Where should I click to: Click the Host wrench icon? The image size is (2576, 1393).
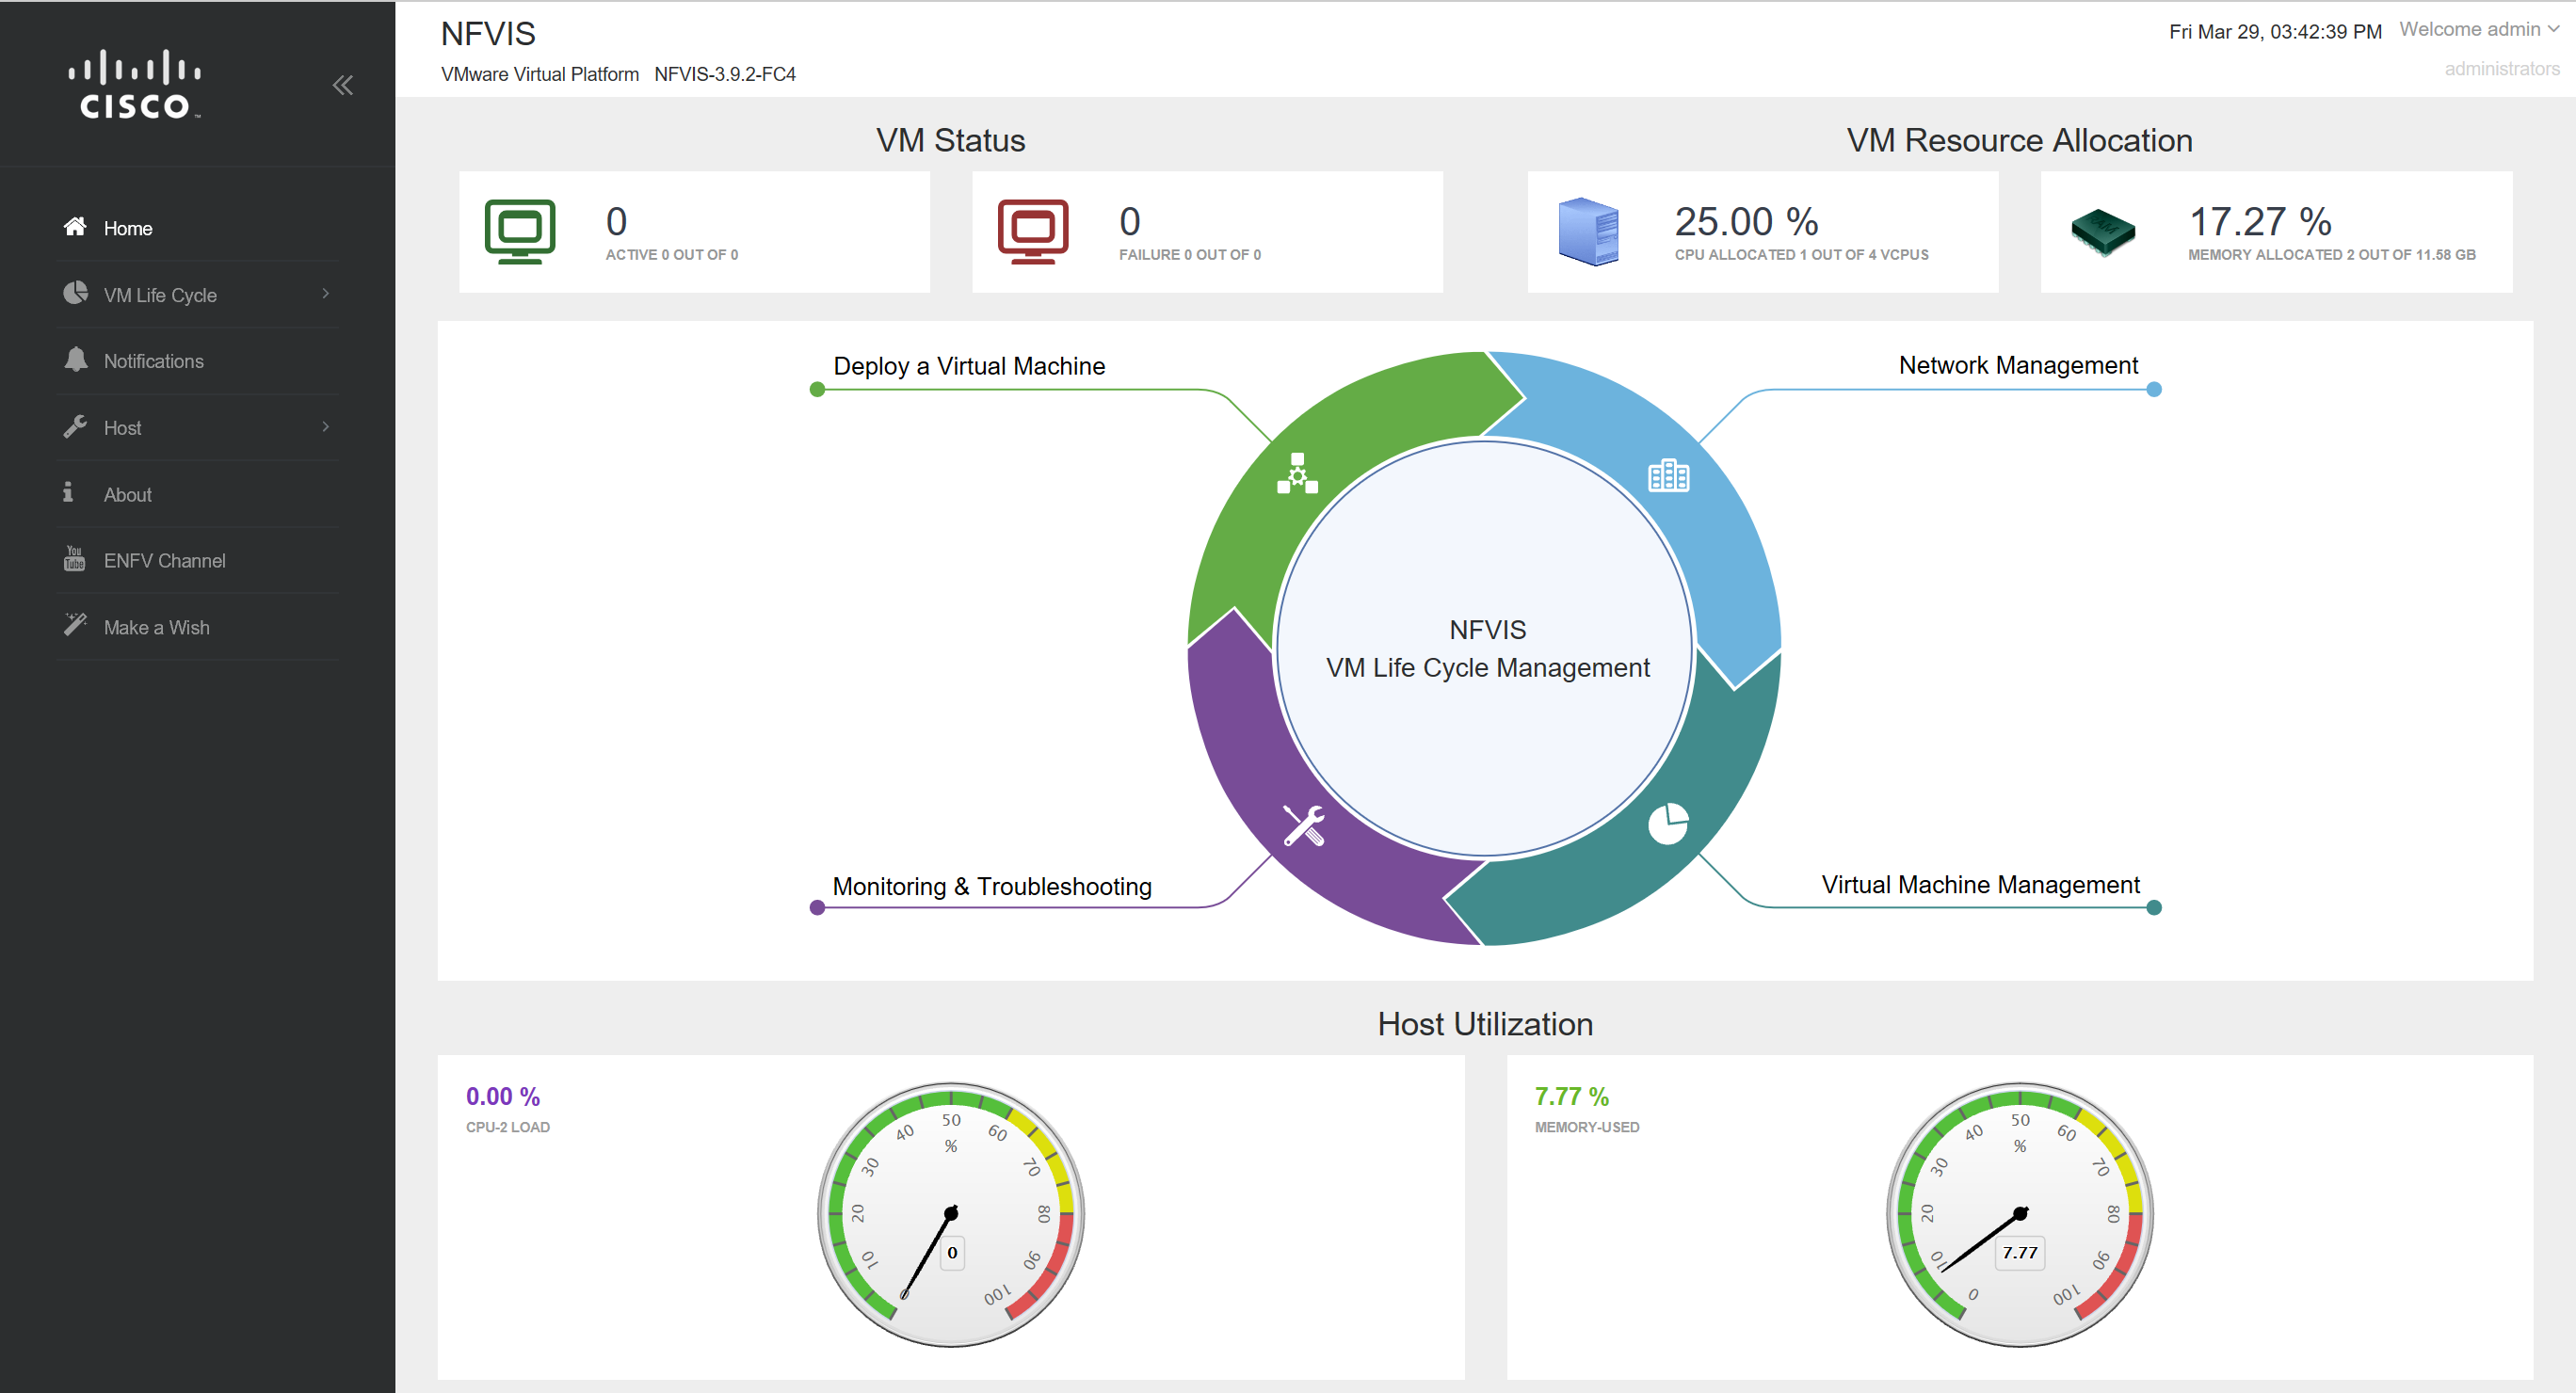75,427
